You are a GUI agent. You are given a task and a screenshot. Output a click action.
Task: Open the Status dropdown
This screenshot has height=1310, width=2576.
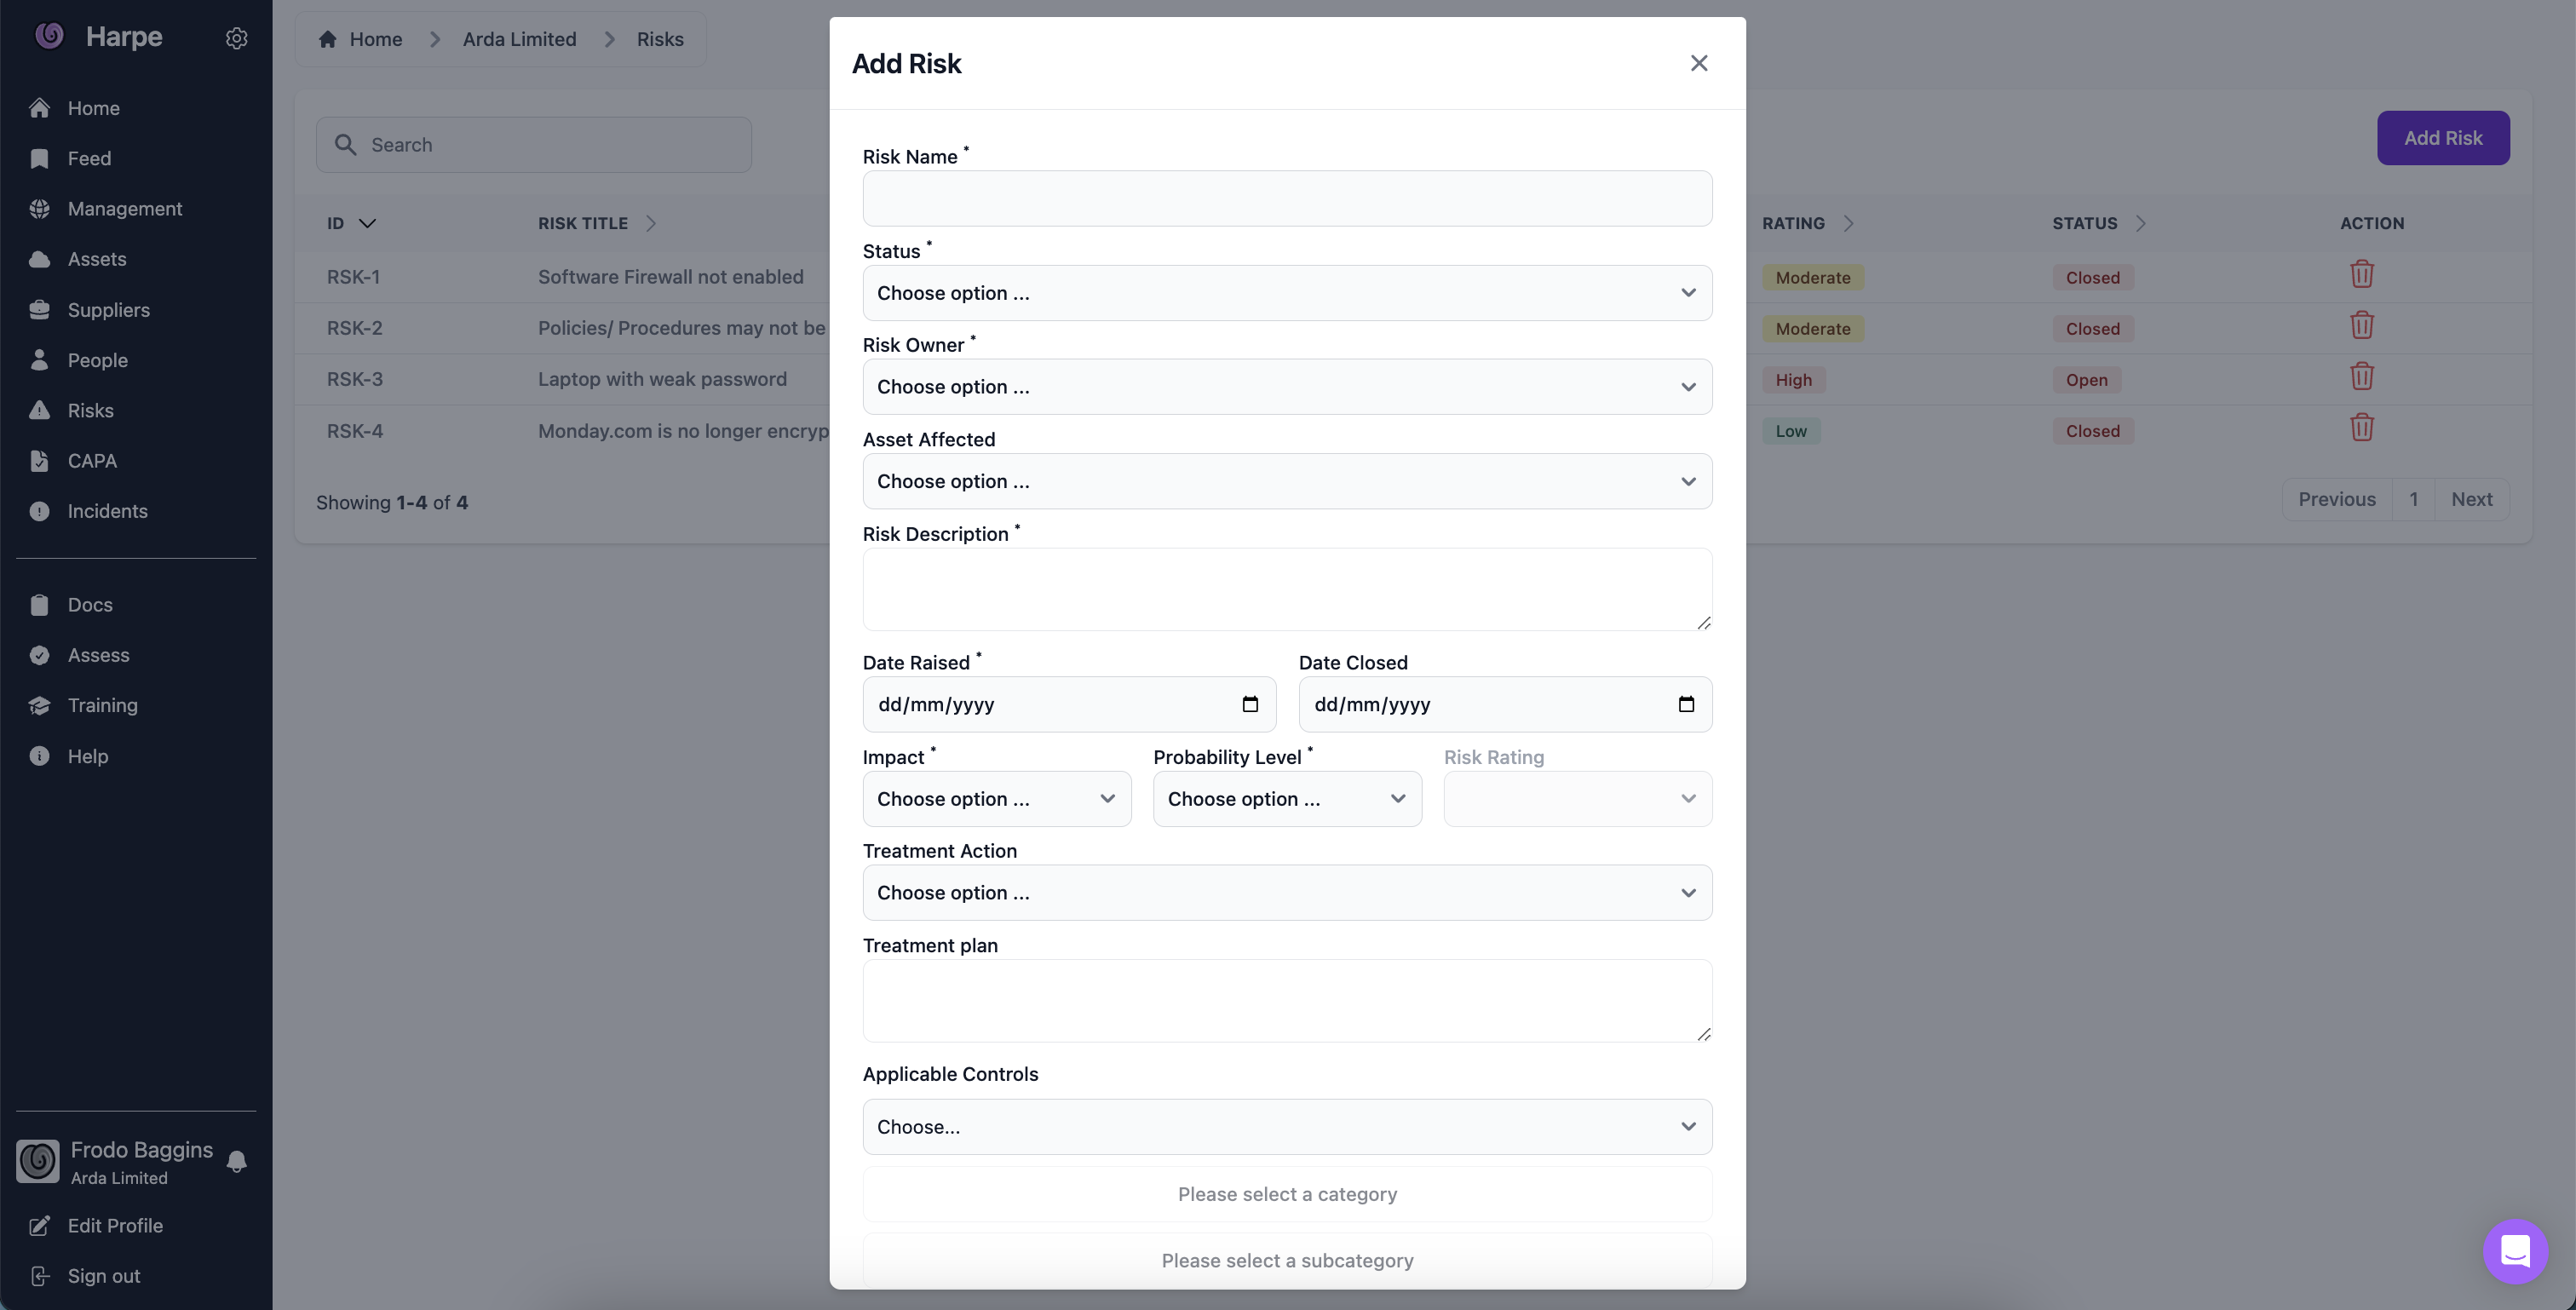tap(1286, 293)
